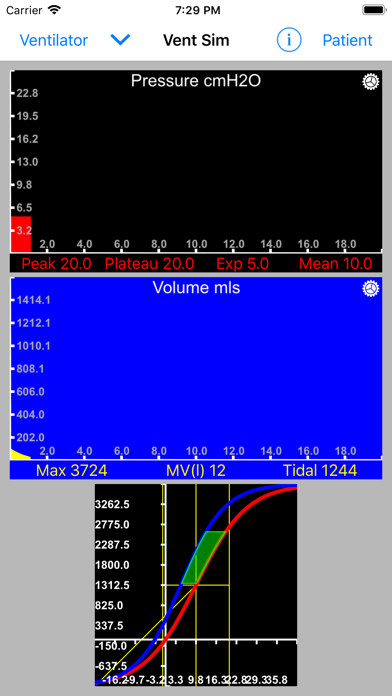Screen dimensions: 392x696
Task: Click the green loop area in compliance graph
Action: point(204,557)
